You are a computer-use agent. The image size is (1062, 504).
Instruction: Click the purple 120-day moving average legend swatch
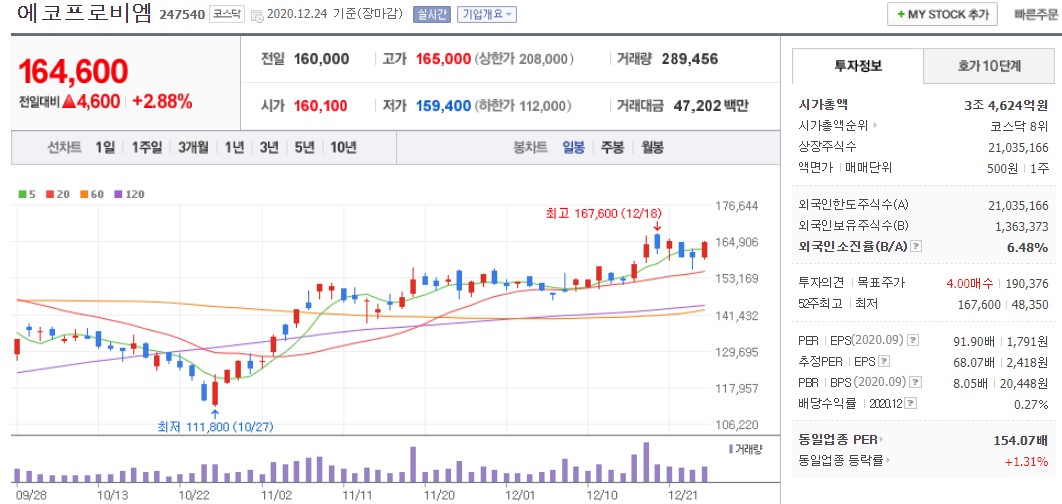coord(118,194)
